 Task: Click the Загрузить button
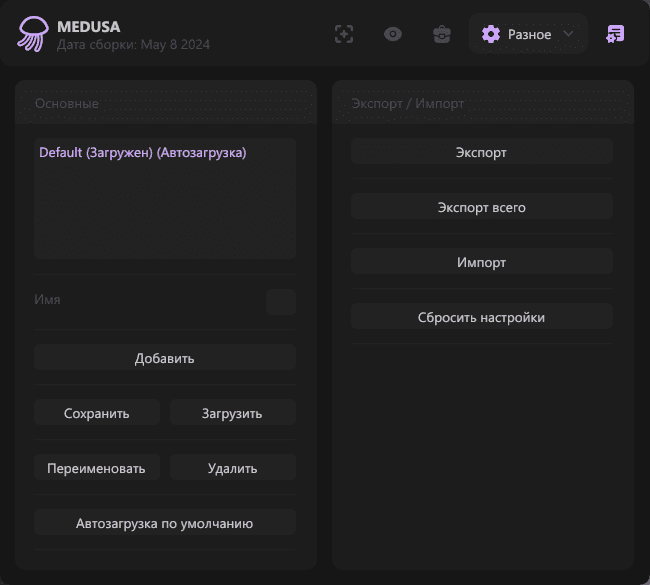point(232,413)
